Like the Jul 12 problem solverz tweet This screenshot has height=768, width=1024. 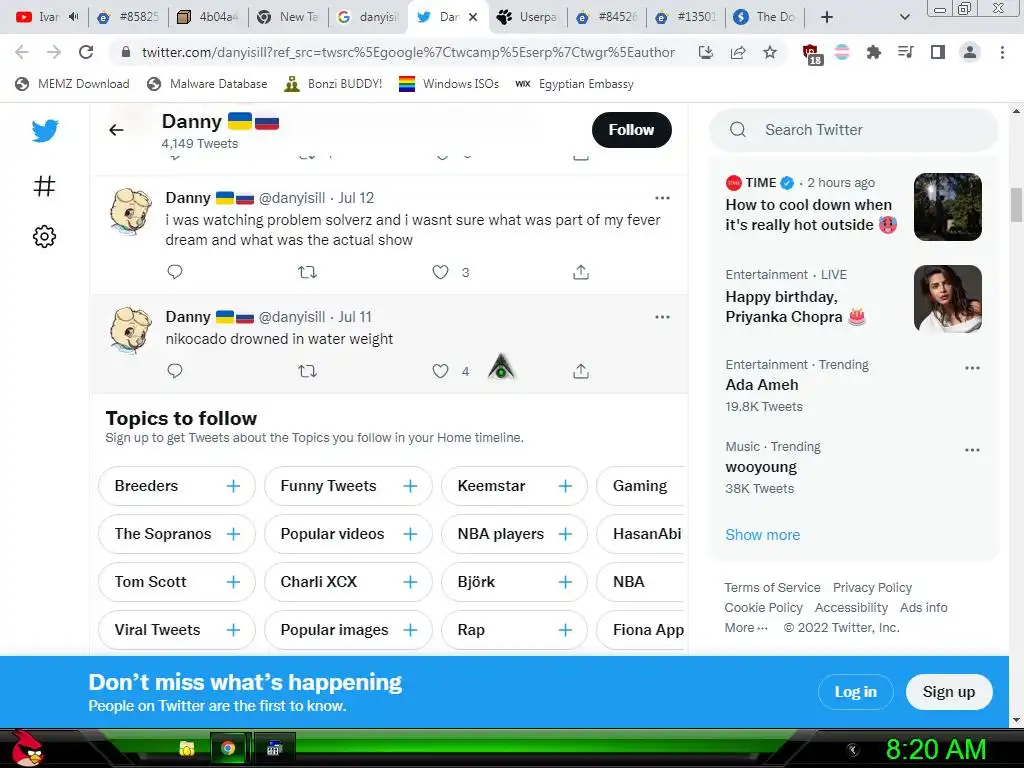click(441, 272)
